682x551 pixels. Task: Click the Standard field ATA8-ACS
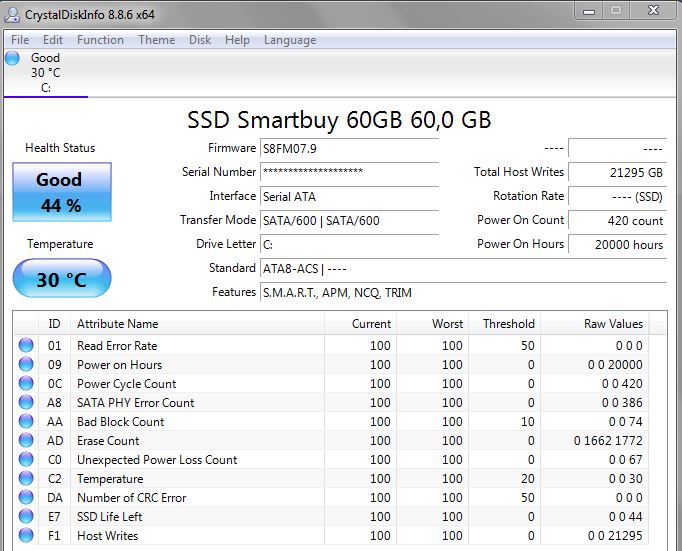tap(463, 268)
